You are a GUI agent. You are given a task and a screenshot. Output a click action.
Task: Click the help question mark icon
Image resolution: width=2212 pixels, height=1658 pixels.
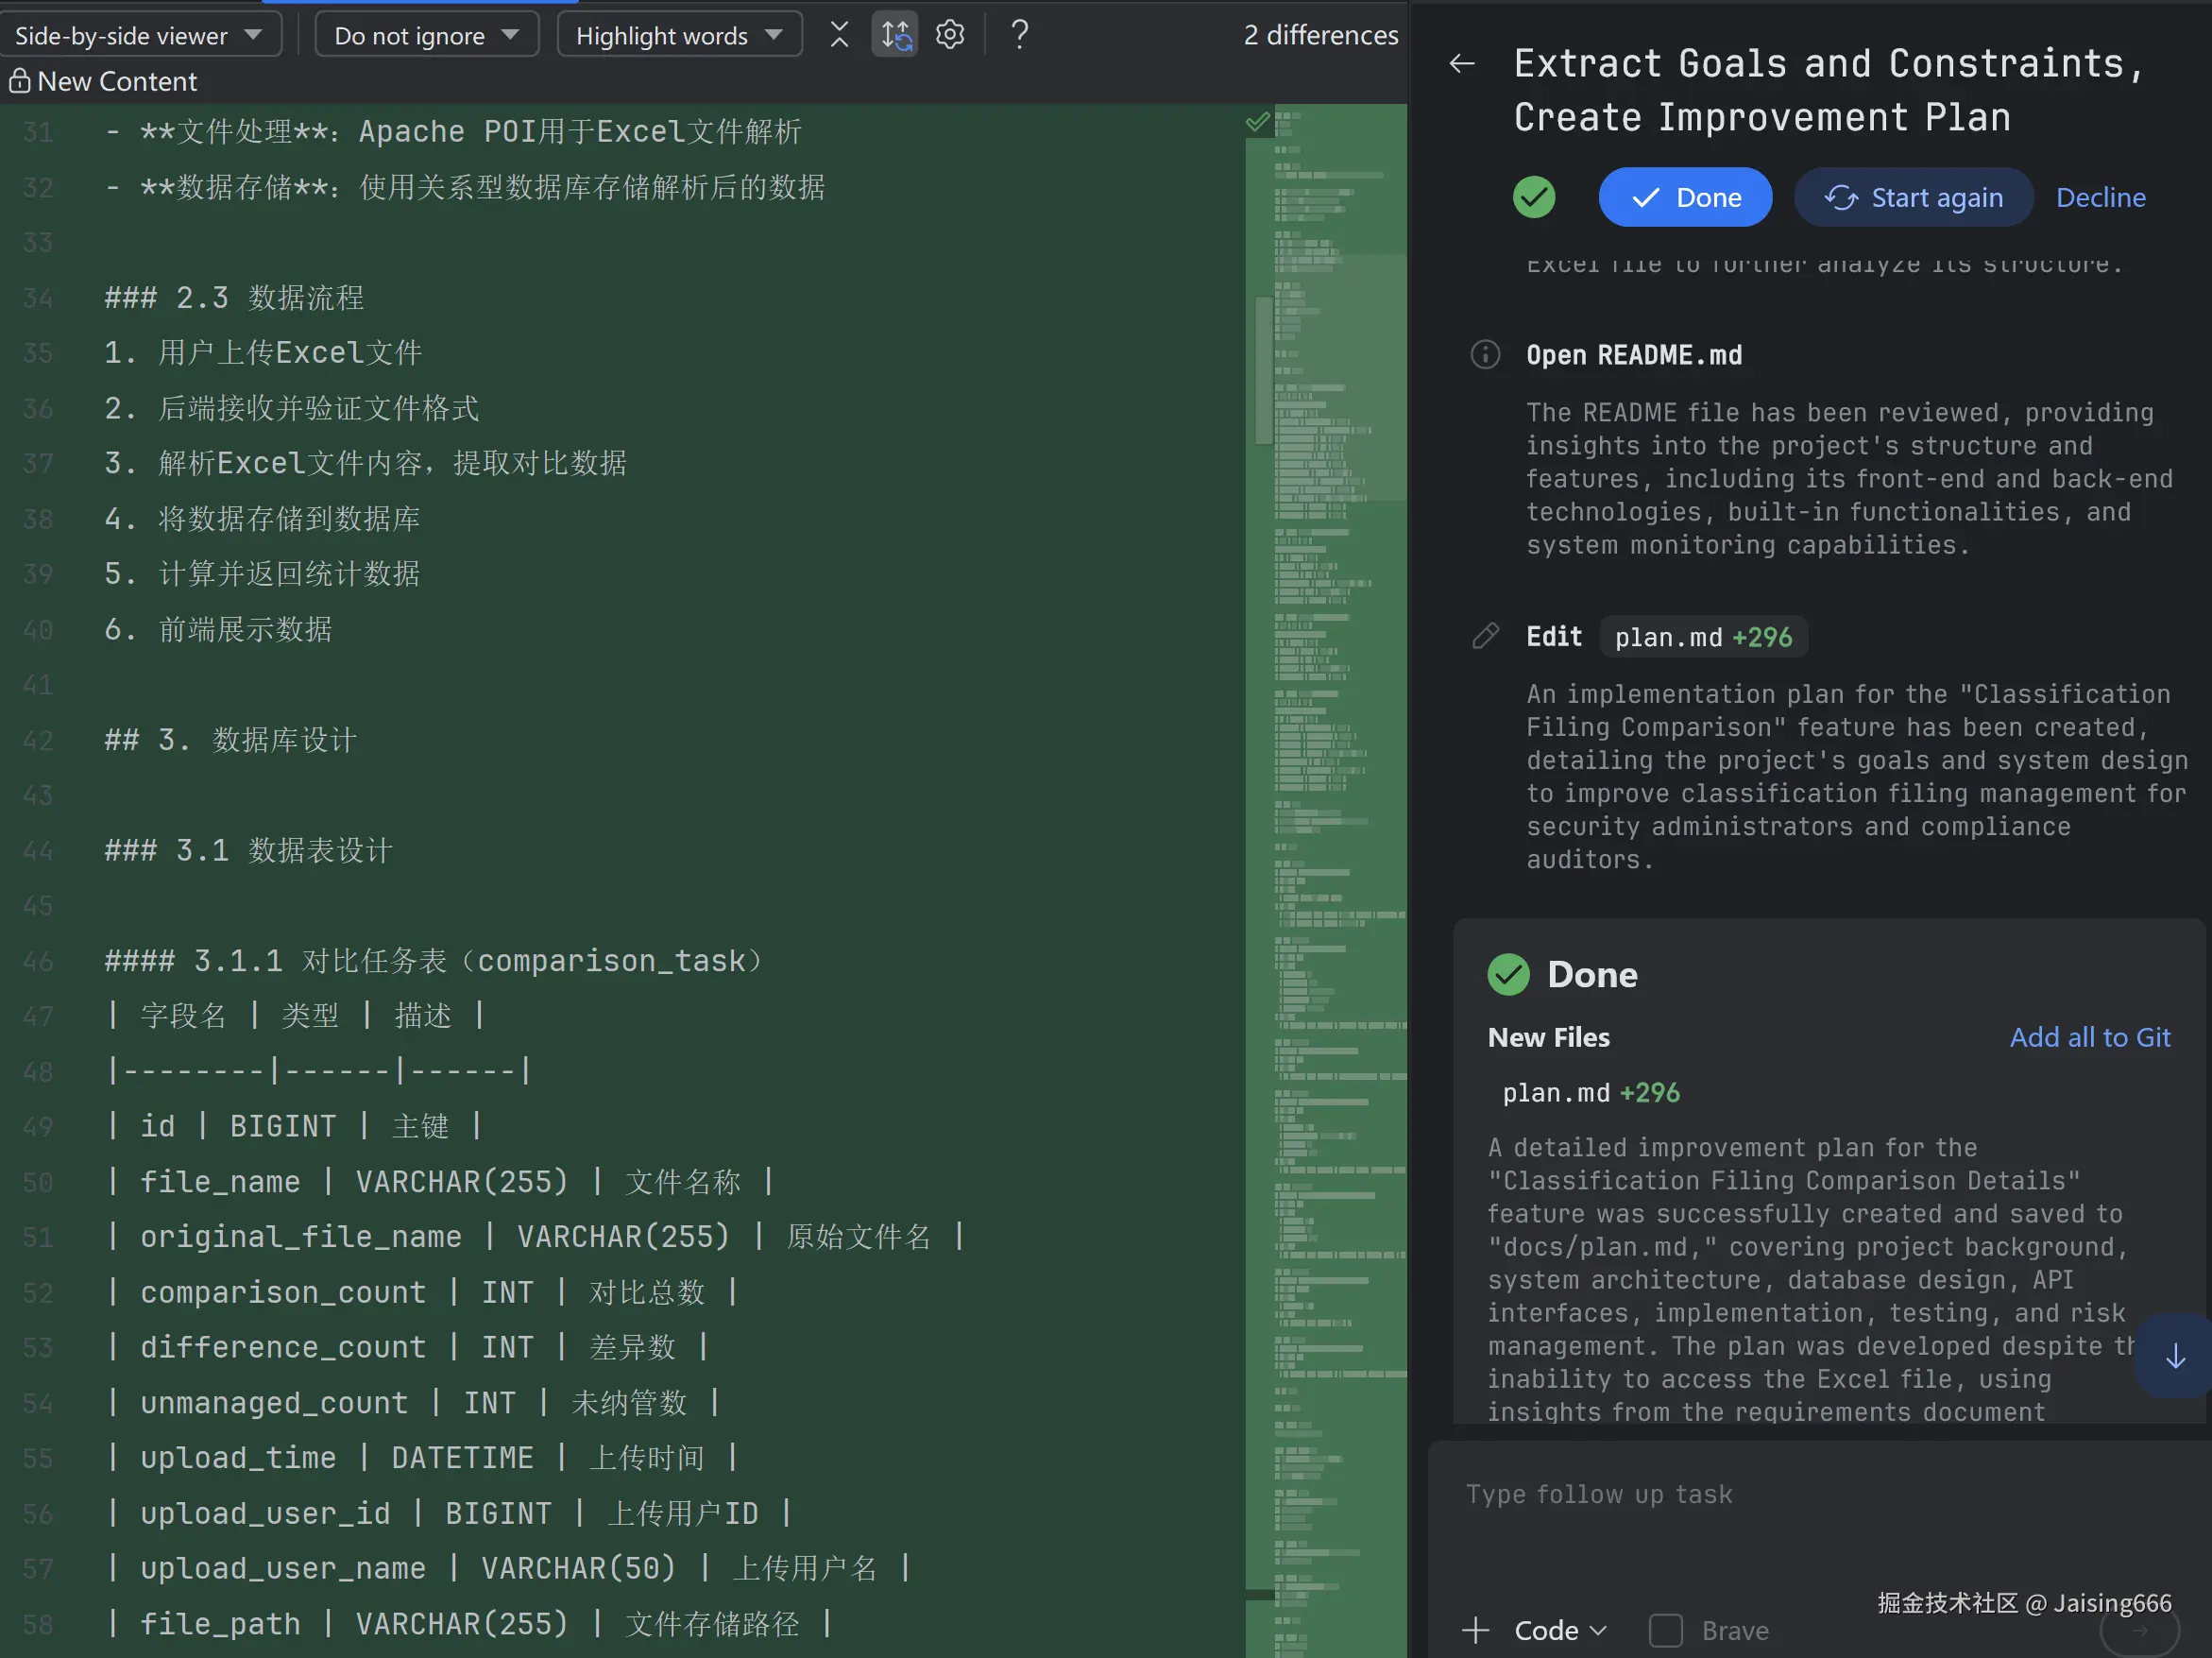pyautogui.click(x=1019, y=35)
